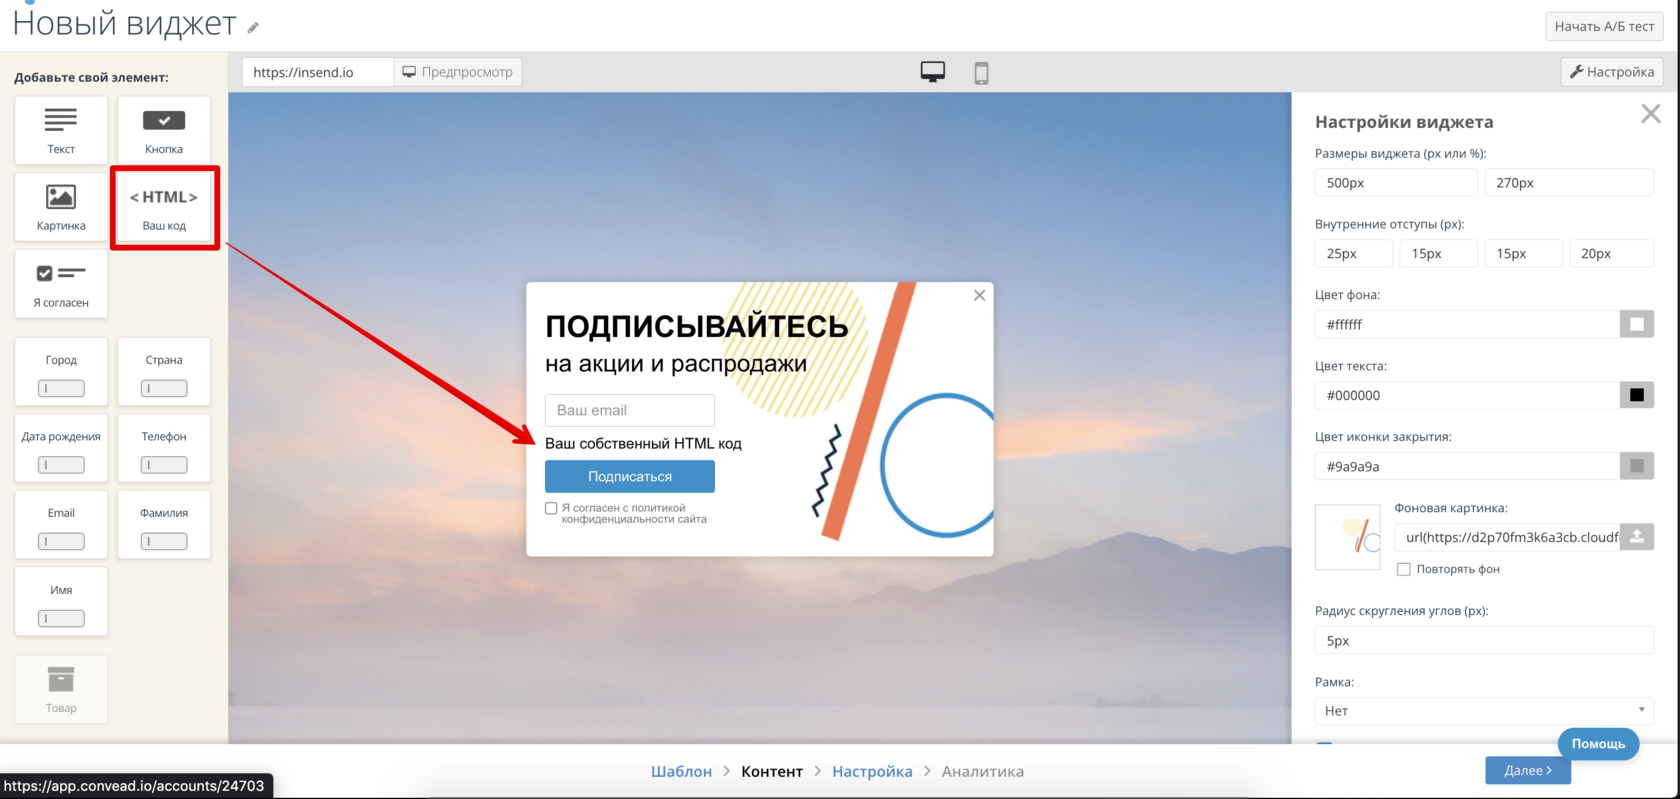1680x799 pixels.
Task: Open the Рамка dropdown
Action: [1484, 711]
